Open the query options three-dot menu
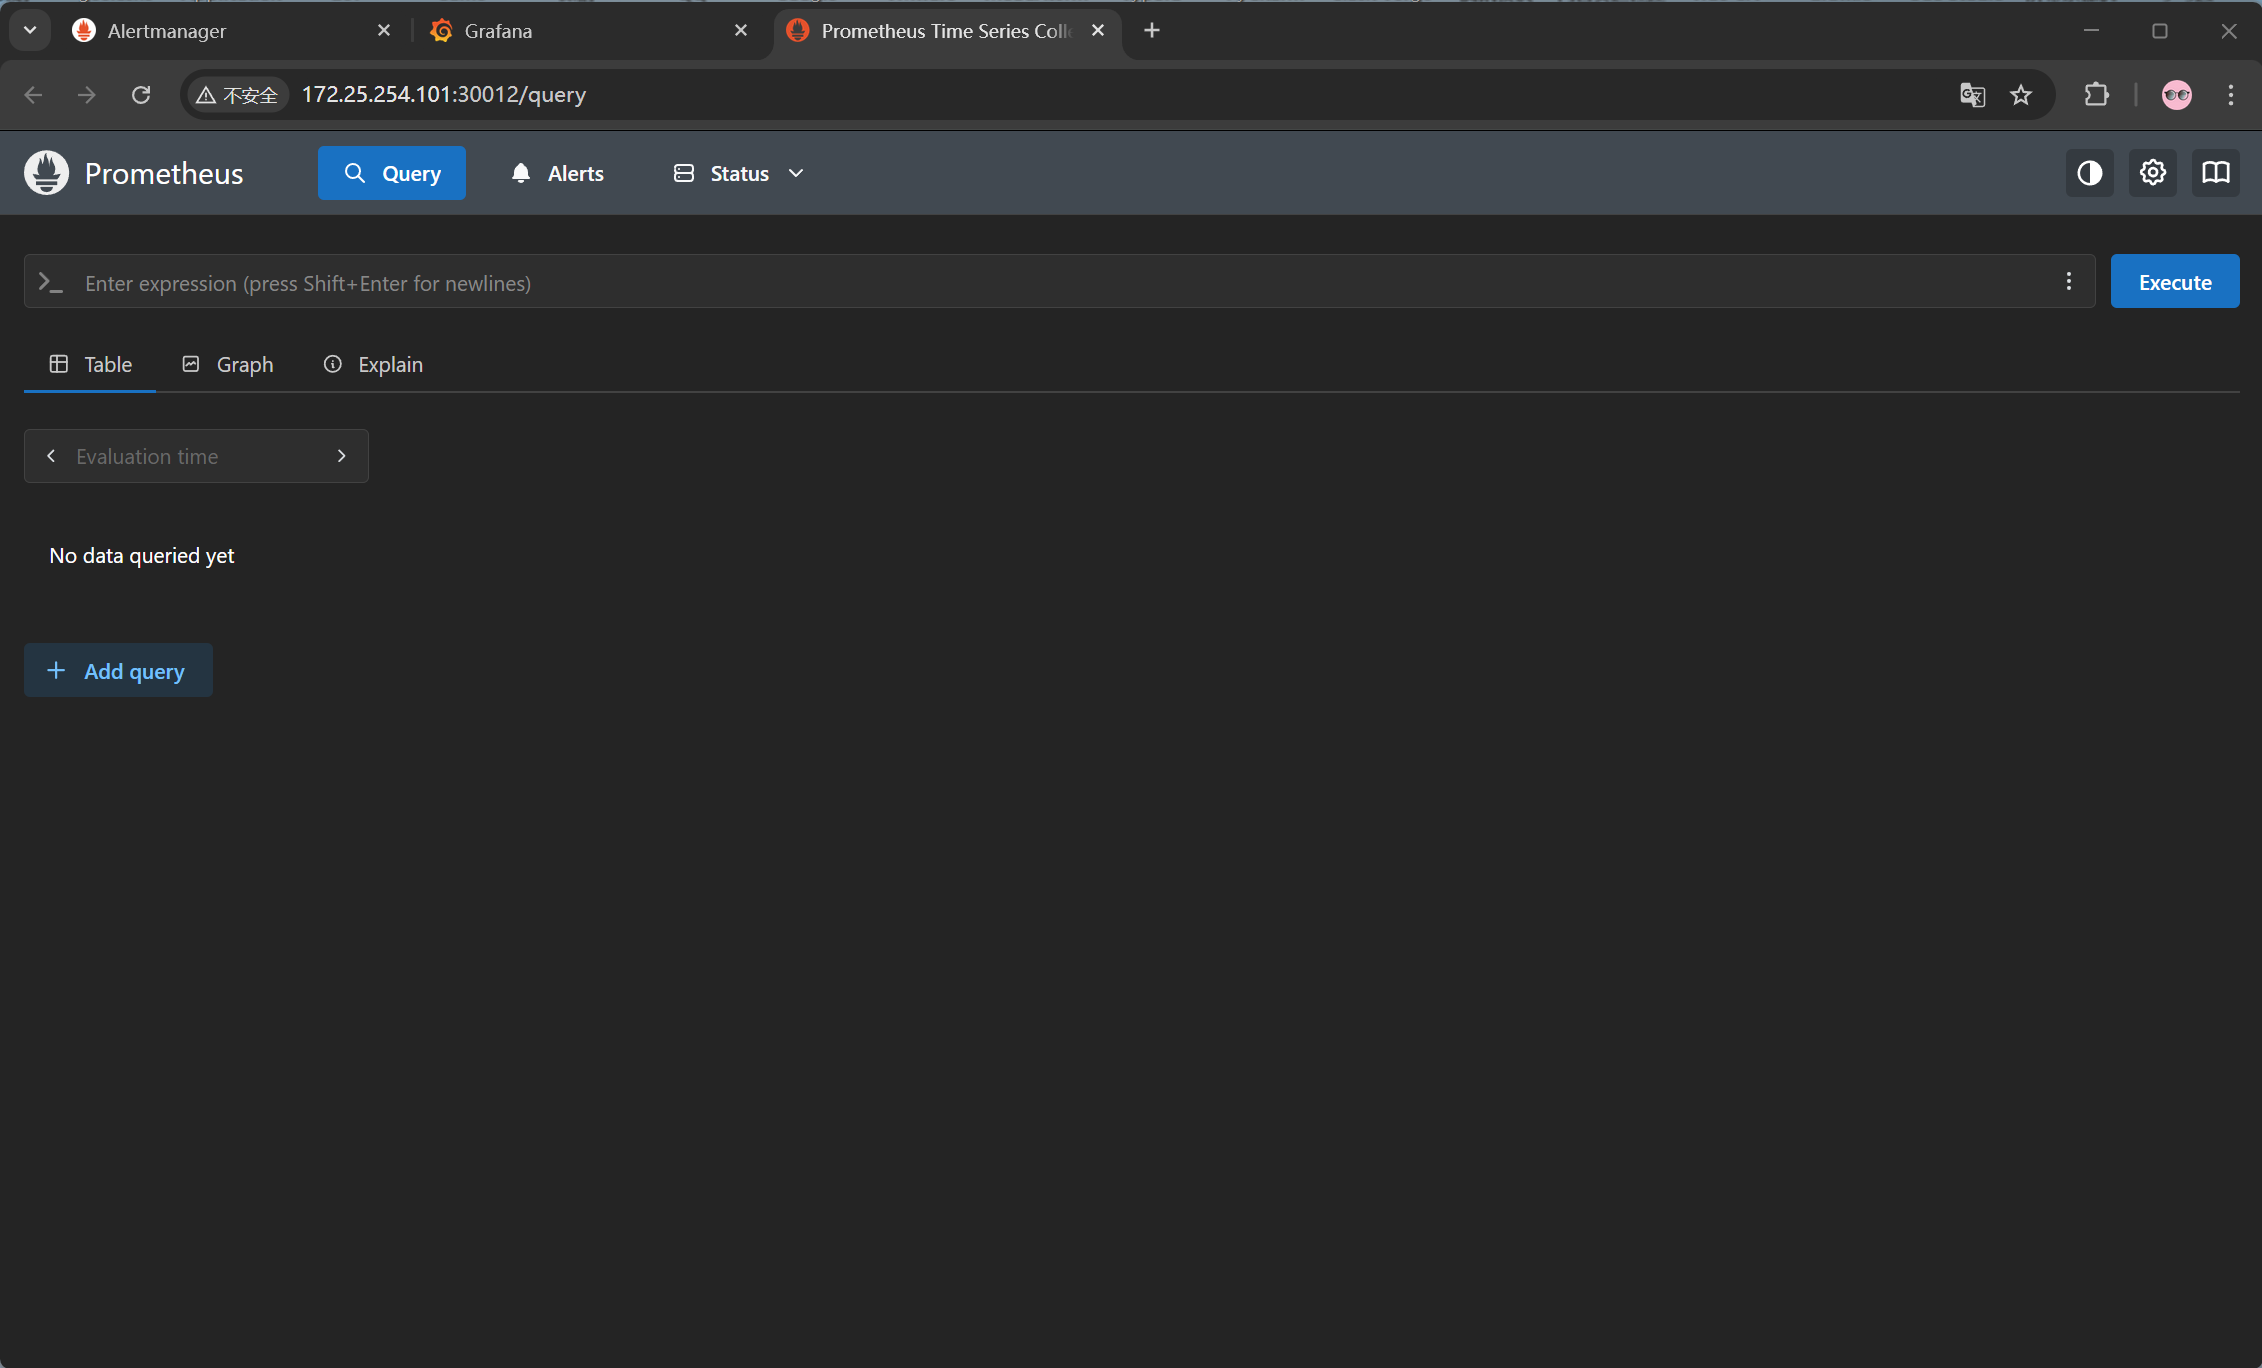 pyautogui.click(x=2069, y=282)
